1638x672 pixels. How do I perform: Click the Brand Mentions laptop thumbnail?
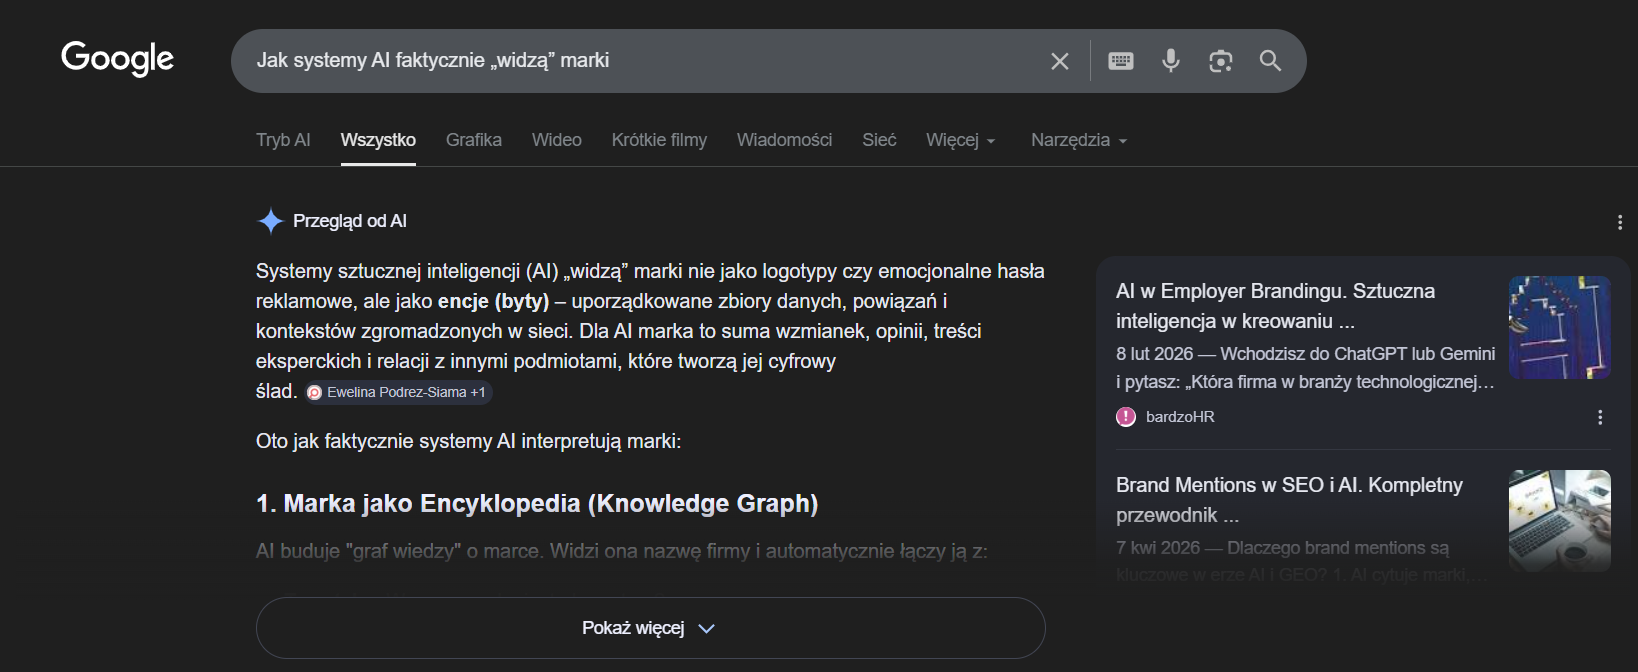1559,521
